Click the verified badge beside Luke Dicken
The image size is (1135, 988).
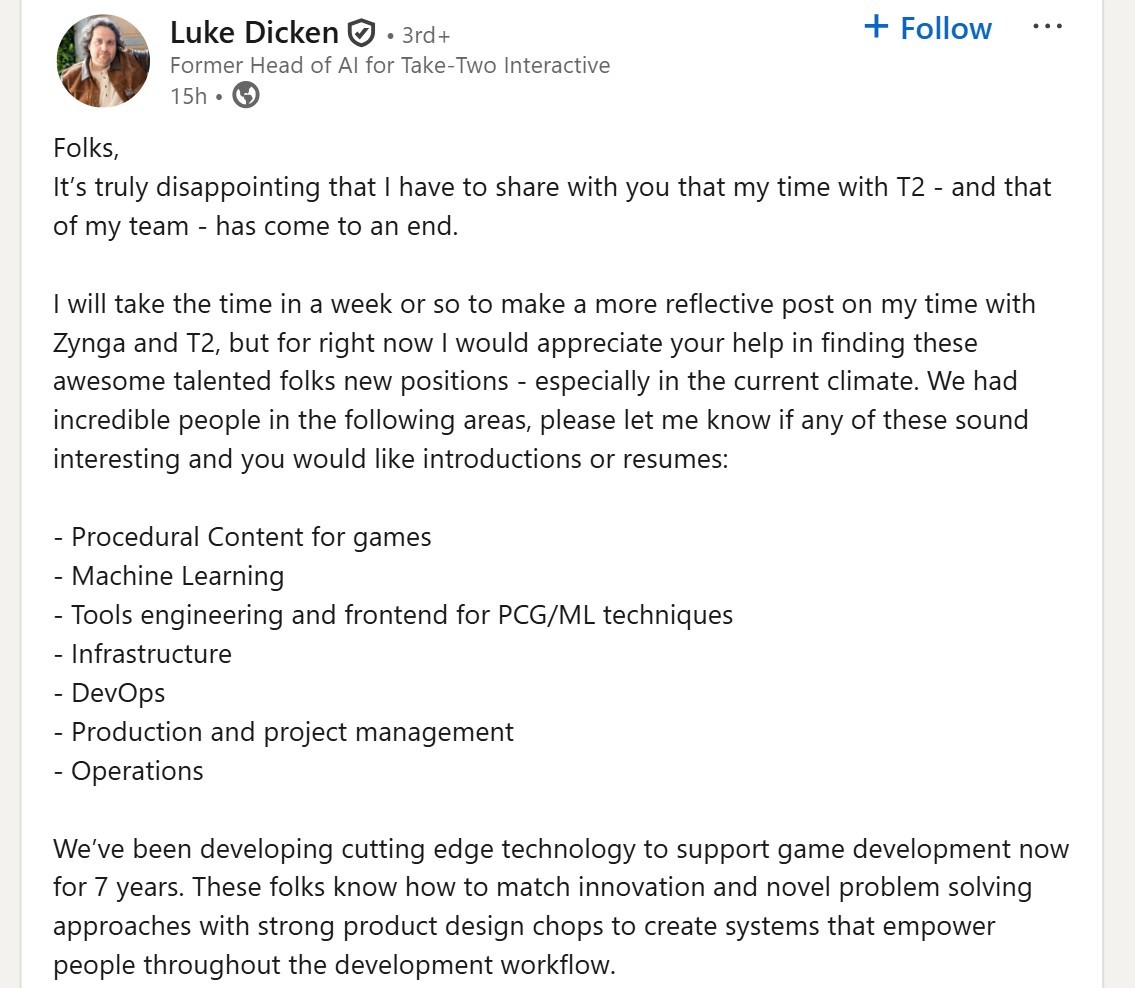pyautogui.click(x=361, y=34)
